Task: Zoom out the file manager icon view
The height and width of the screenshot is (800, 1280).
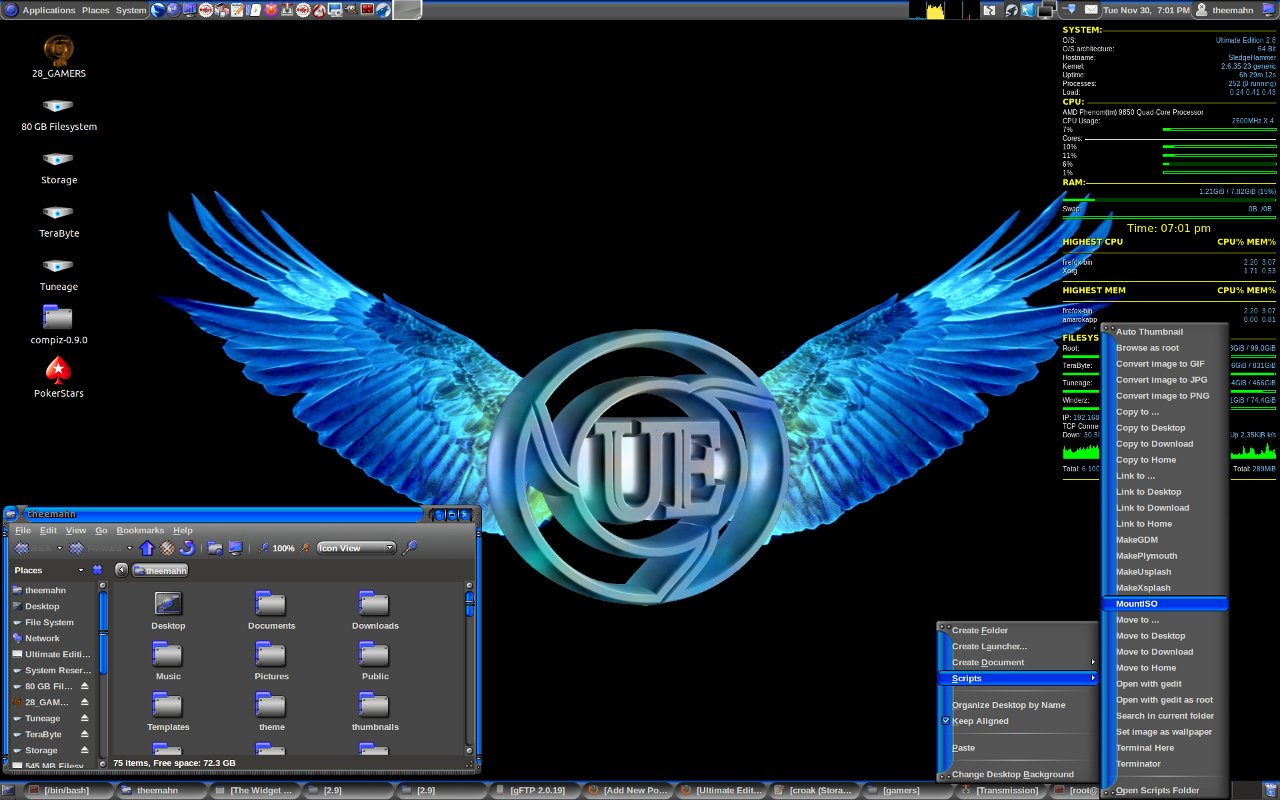Action: tap(264, 548)
